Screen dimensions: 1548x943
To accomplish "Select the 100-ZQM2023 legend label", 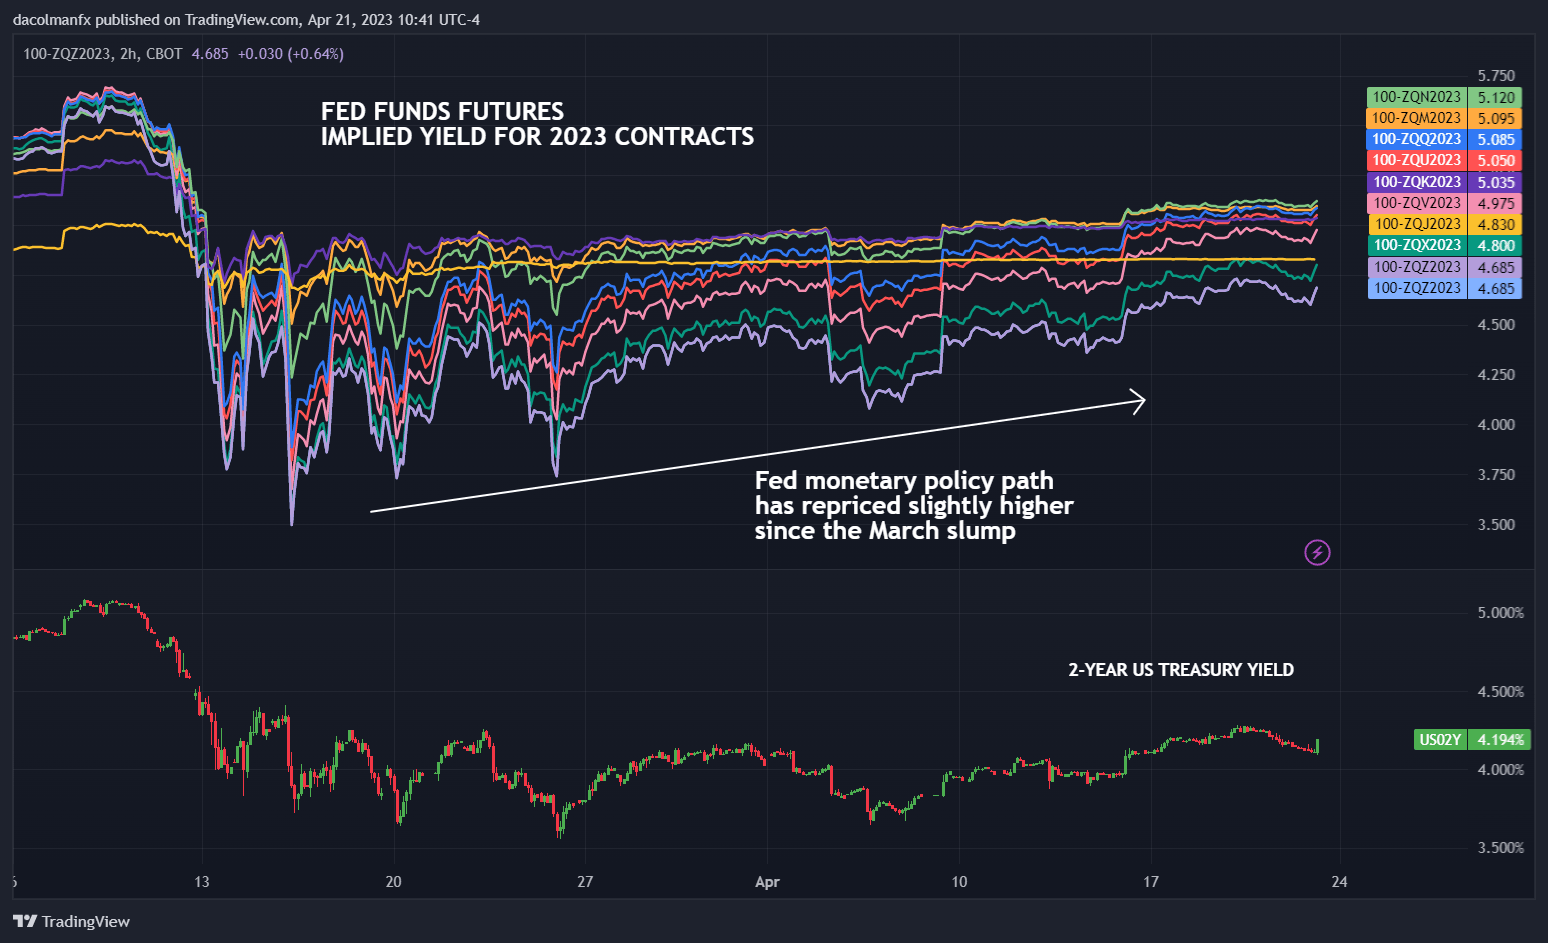I will pyautogui.click(x=1416, y=118).
